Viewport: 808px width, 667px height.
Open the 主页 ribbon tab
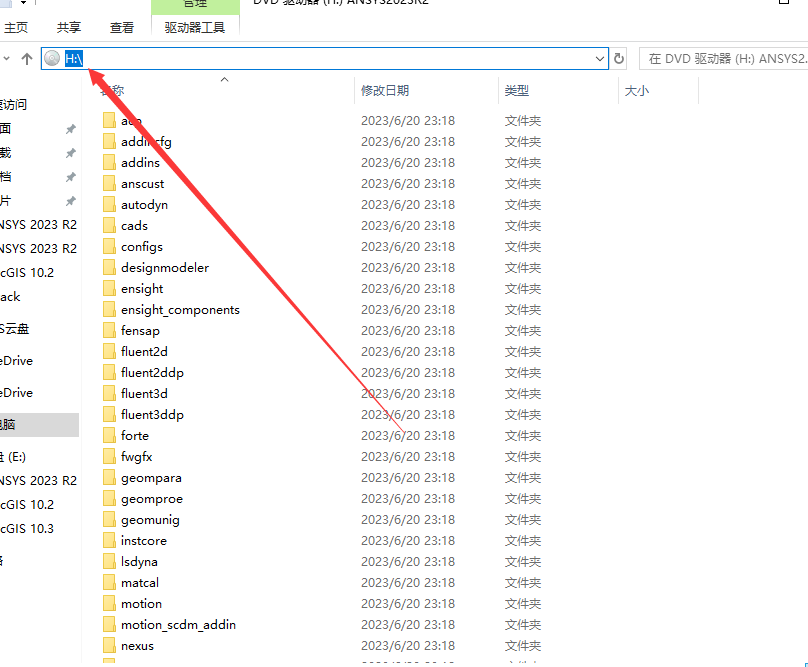coord(15,28)
